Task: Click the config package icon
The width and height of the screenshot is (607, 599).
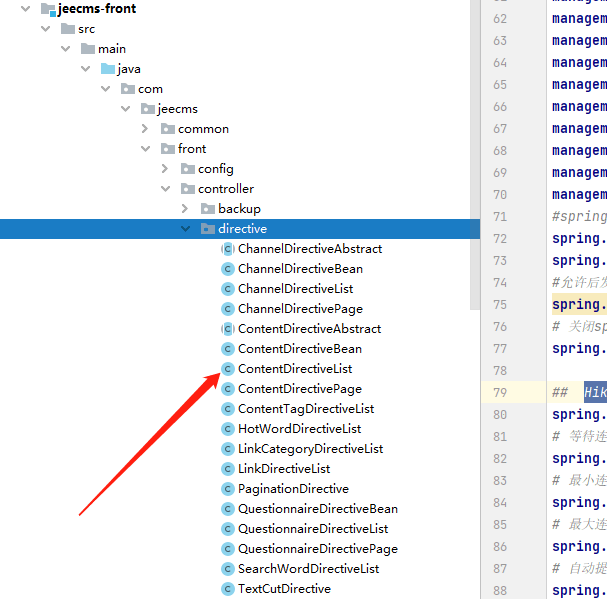Action: click(x=188, y=169)
